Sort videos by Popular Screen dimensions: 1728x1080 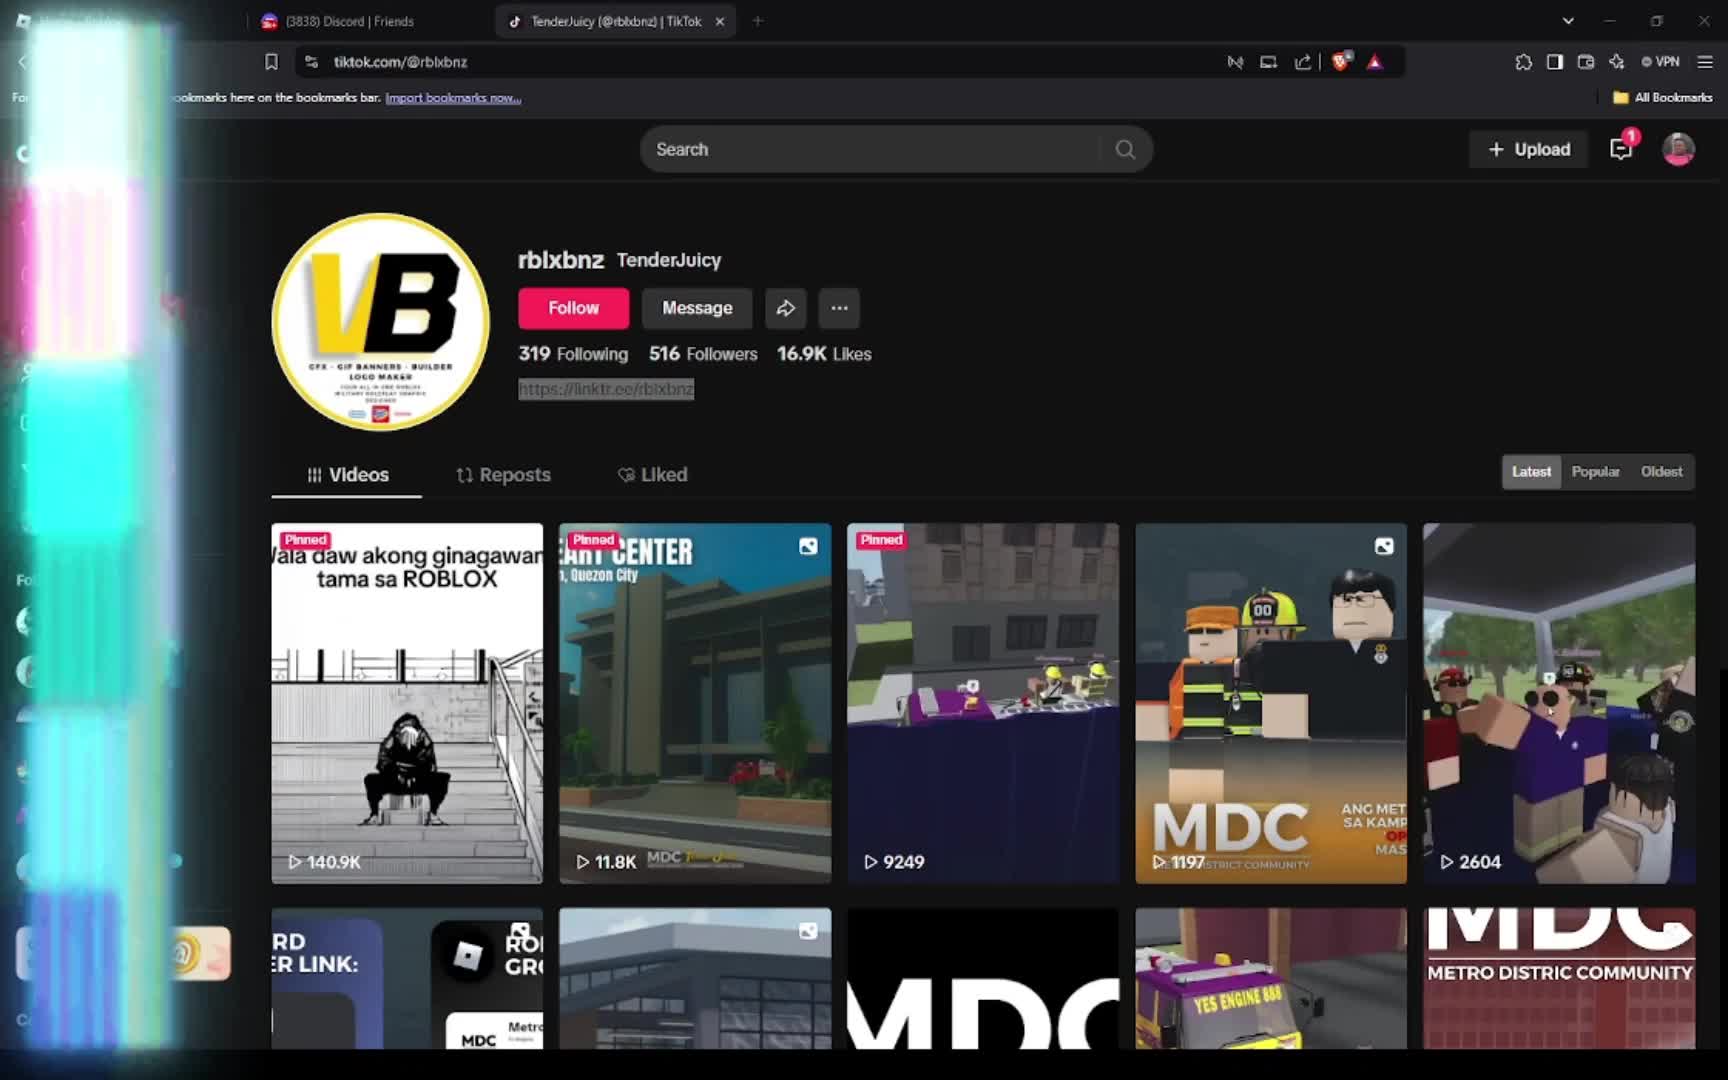pos(1595,472)
